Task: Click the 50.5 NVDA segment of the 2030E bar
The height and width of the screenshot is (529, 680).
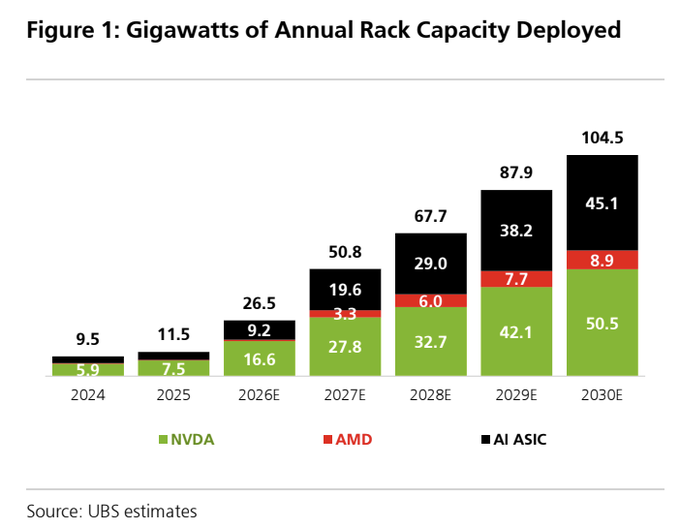Action: tap(602, 323)
